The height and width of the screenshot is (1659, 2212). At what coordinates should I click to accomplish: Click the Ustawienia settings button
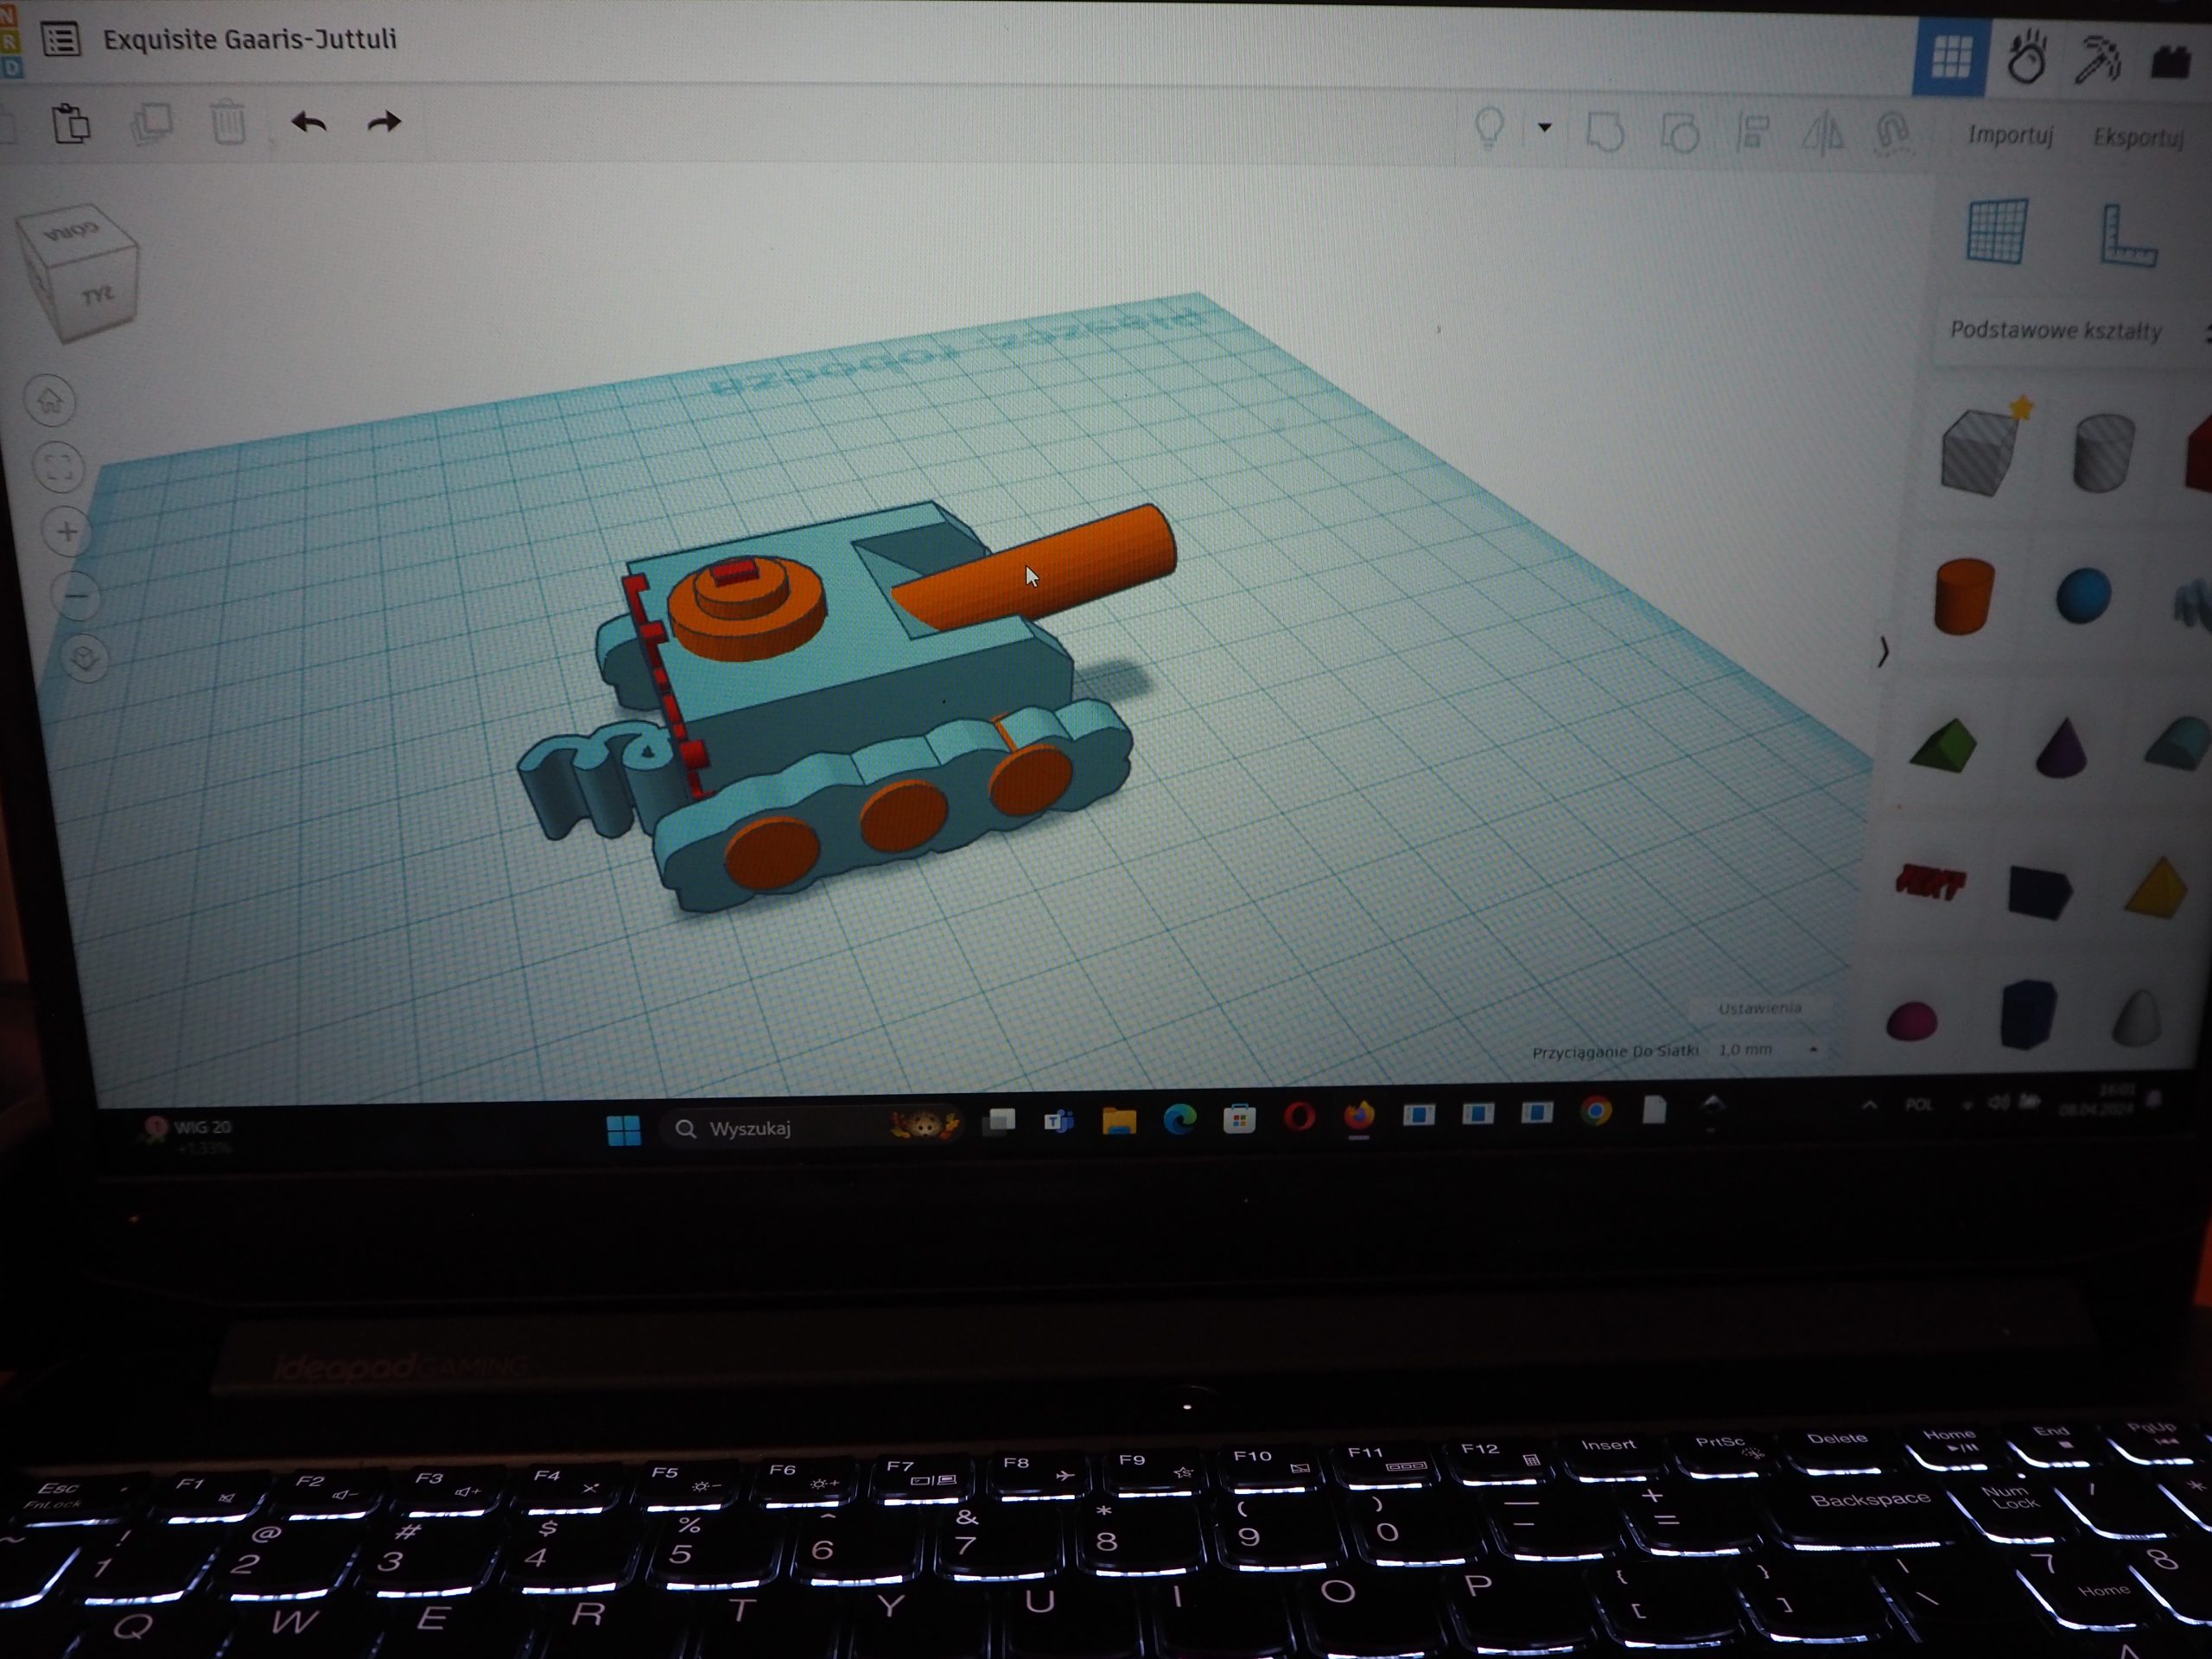(x=1760, y=1008)
